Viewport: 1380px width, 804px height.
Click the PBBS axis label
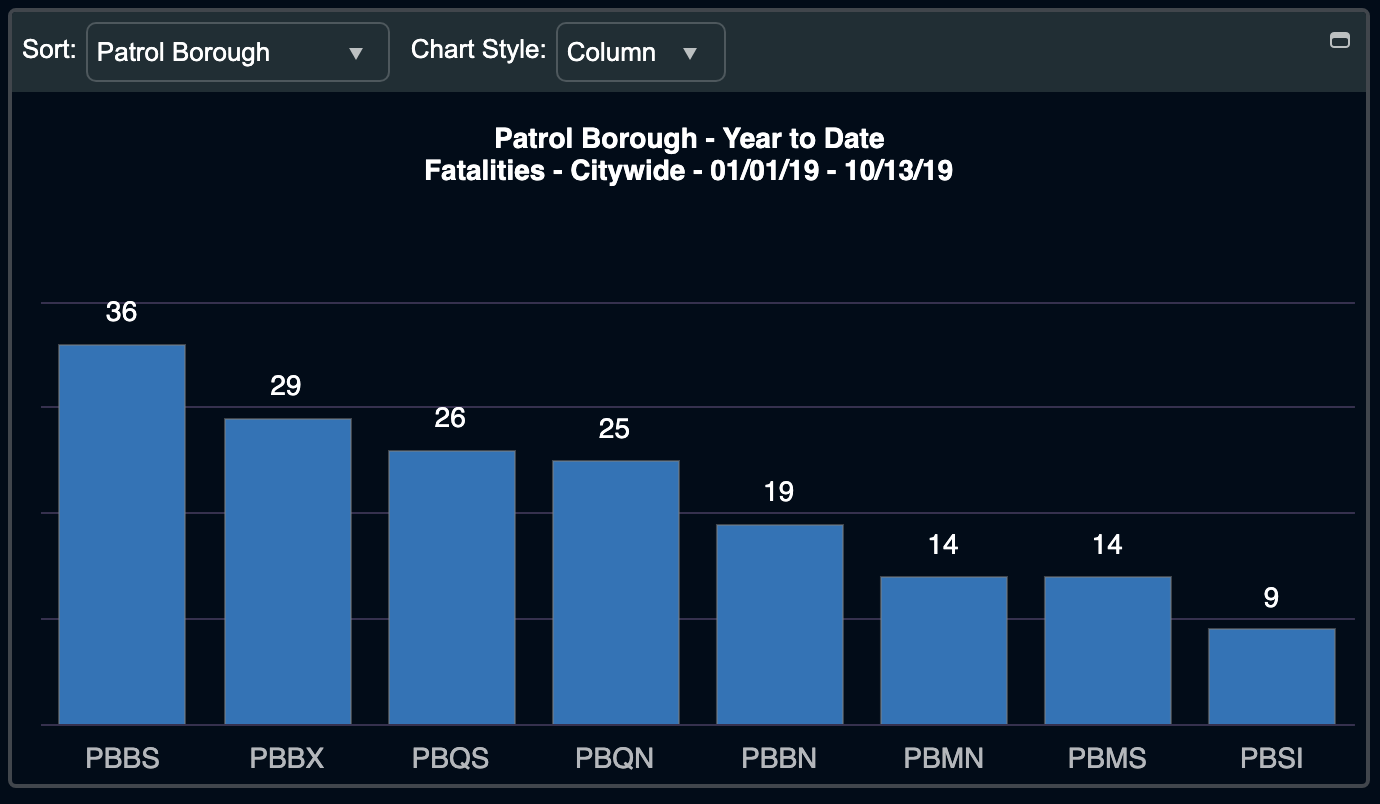pos(122,758)
